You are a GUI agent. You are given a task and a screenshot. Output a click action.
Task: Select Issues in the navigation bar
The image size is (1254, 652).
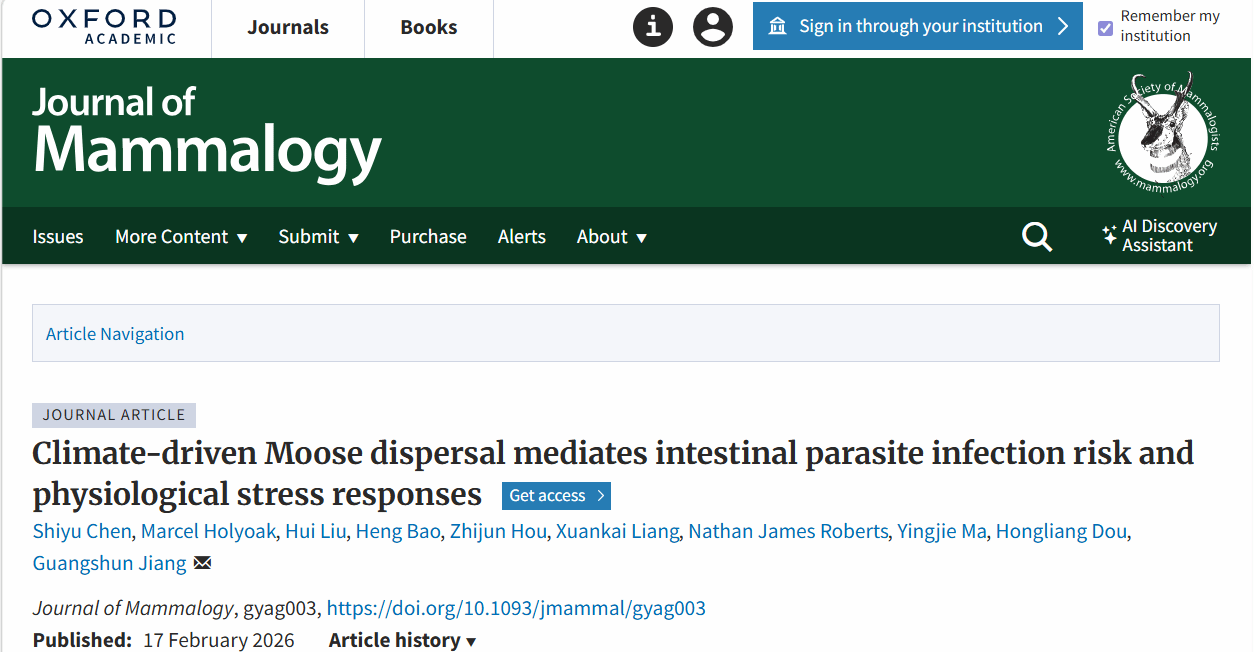(x=58, y=237)
